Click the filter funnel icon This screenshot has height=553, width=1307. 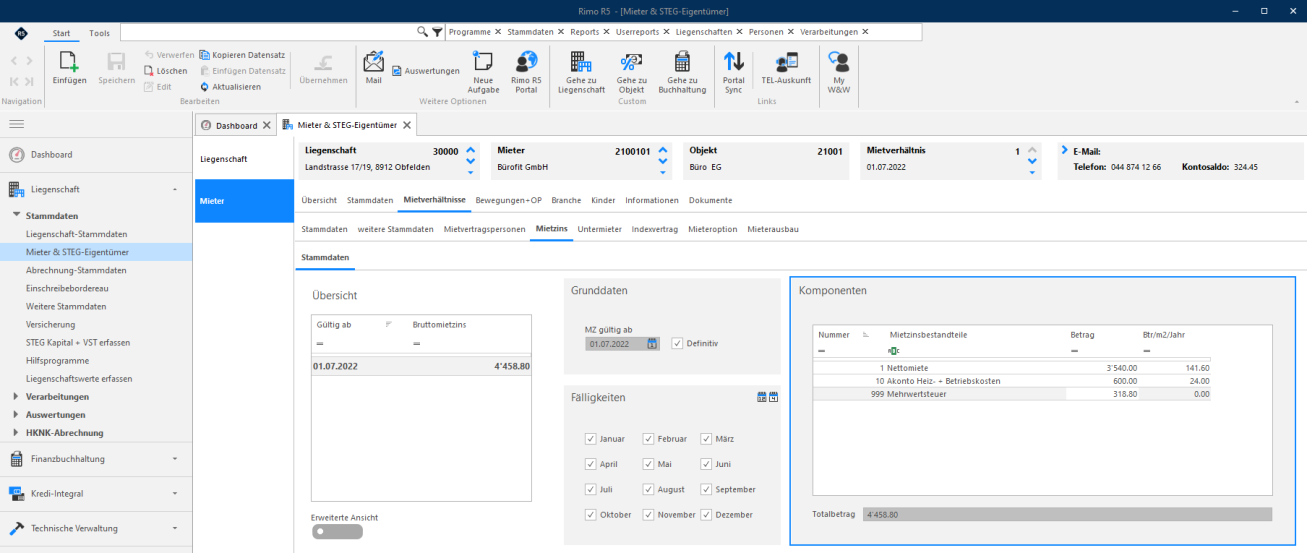point(437,32)
